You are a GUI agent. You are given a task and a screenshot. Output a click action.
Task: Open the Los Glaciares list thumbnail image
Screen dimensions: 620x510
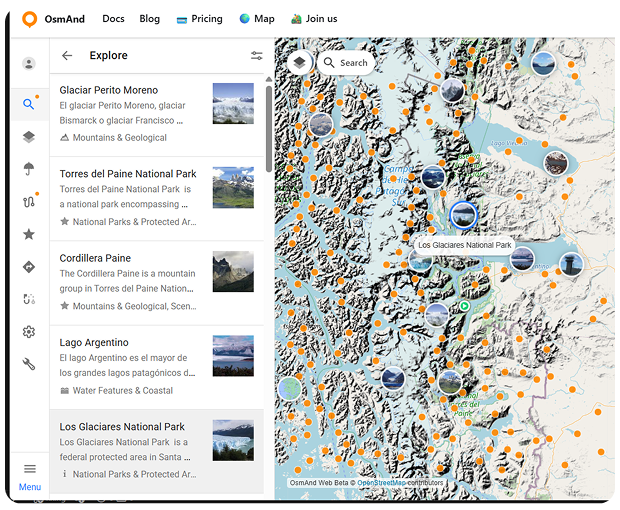[233, 440]
